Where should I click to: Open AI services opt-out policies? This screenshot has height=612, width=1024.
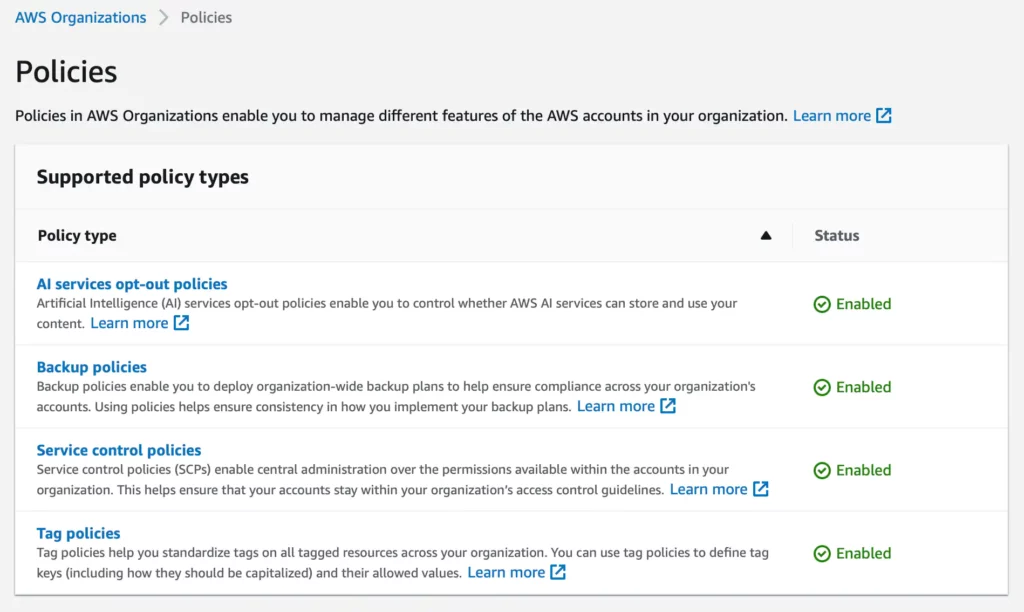point(132,283)
